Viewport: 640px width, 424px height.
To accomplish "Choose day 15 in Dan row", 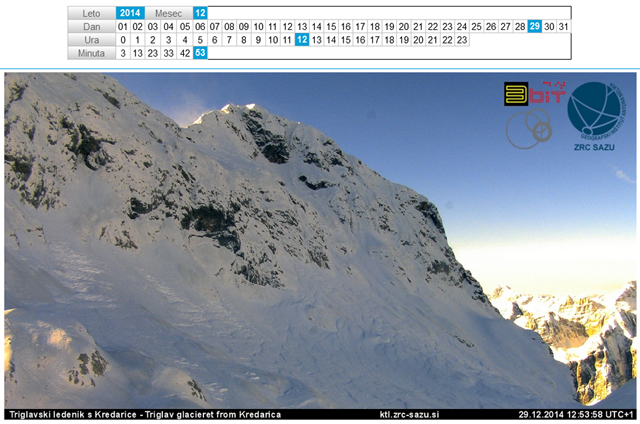I will coord(332,26).
